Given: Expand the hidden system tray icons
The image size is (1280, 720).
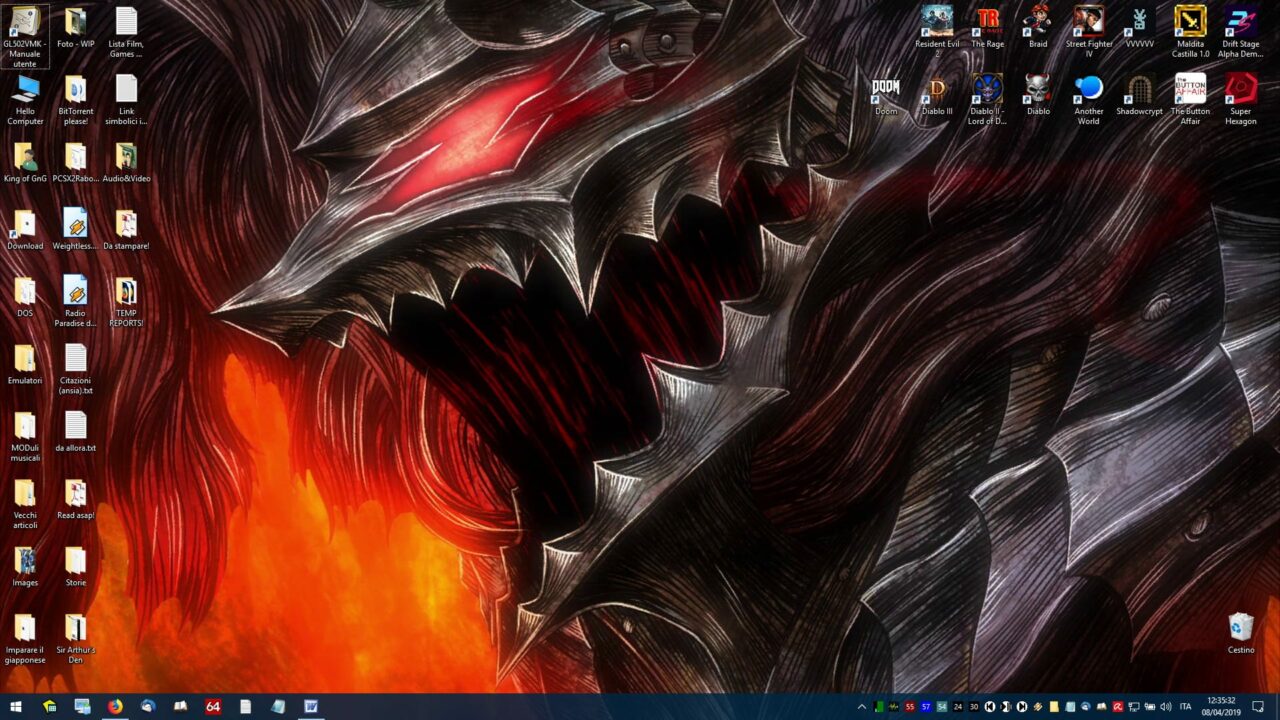Looking at the screenshot, I should [x=862, y=707].
